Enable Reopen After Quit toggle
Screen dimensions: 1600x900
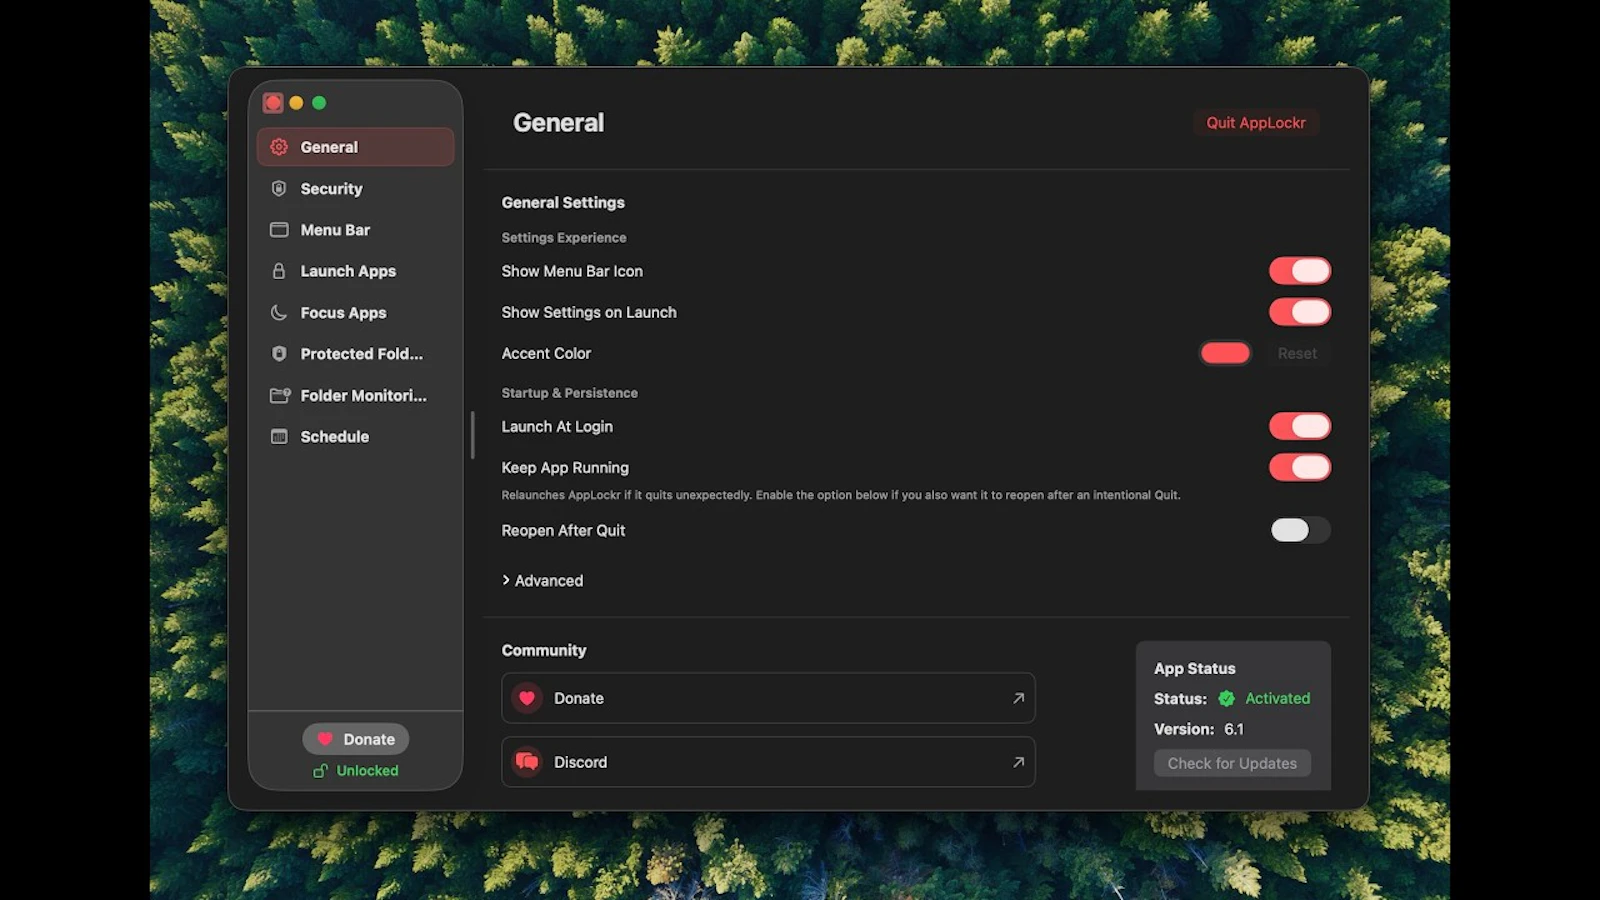point(1300,530)
